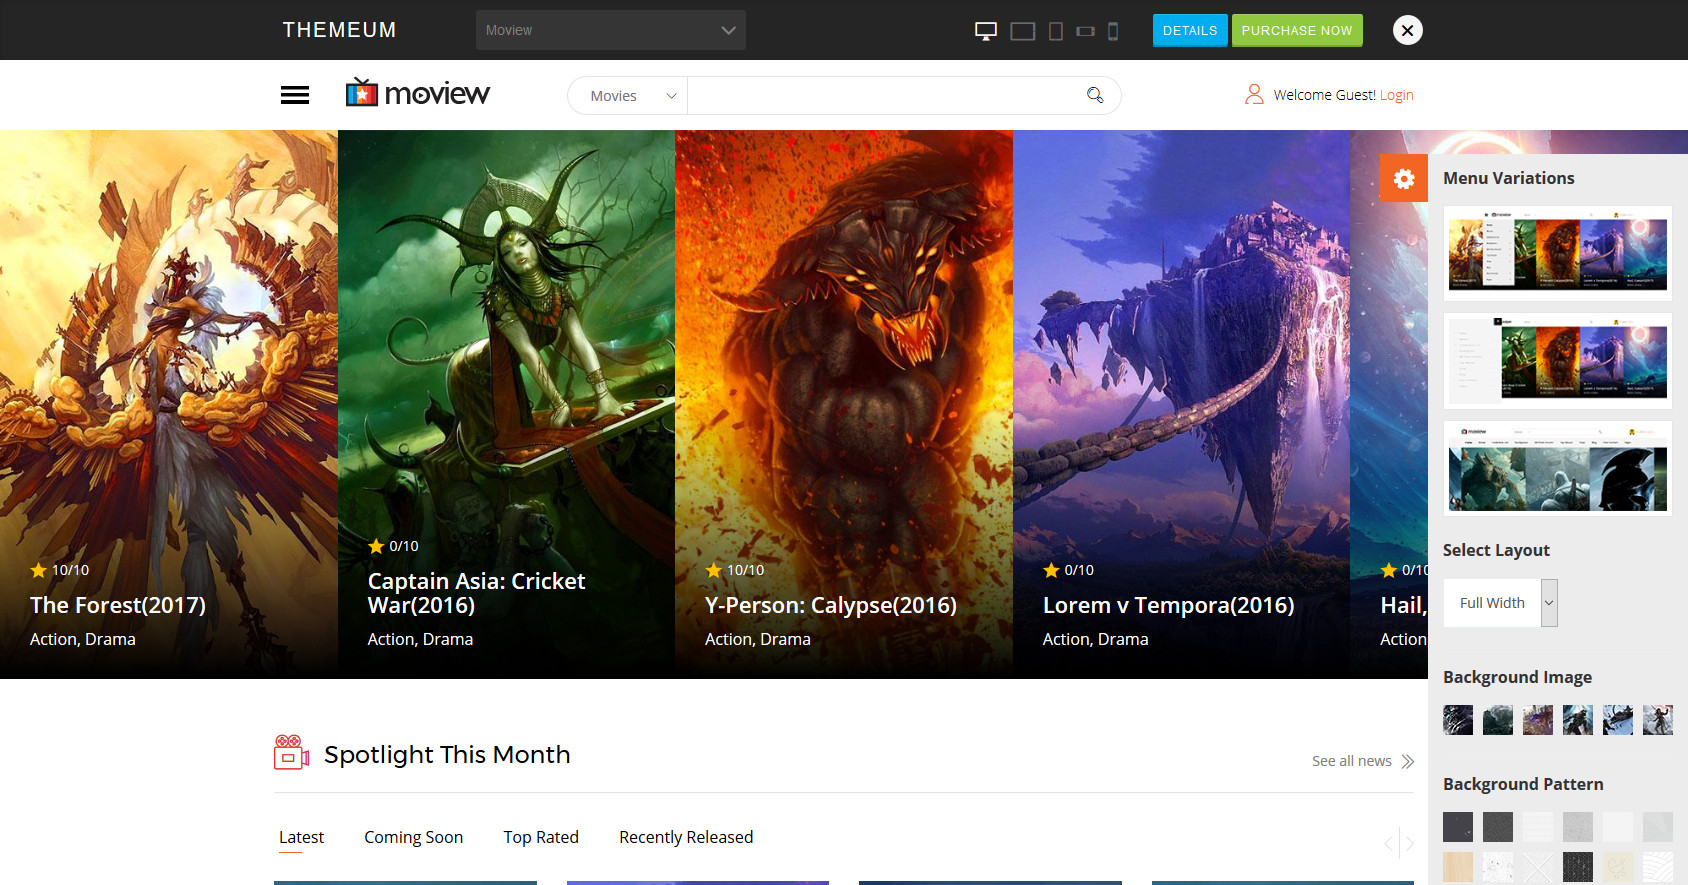Click the Lorem v Tempora movie poster
Screen dimensions: 1688x885
(x=1182, y=404)
